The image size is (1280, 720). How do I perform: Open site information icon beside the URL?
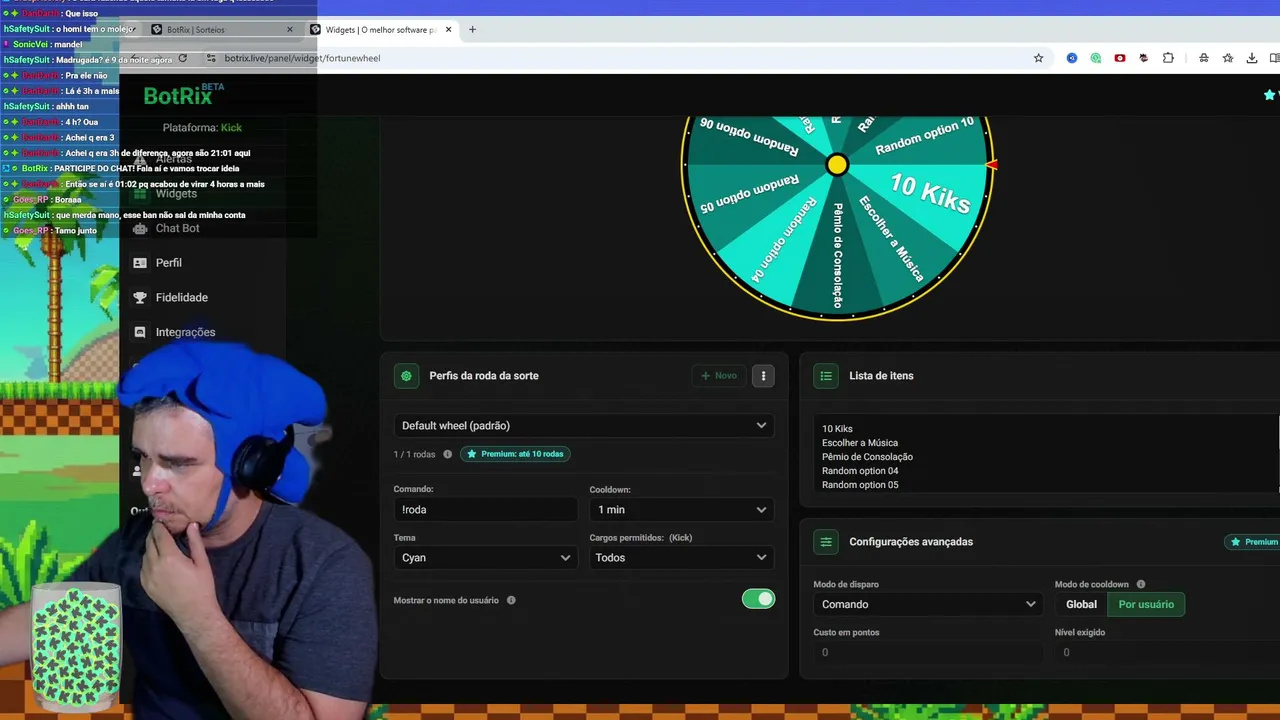(x=211, y=58)
